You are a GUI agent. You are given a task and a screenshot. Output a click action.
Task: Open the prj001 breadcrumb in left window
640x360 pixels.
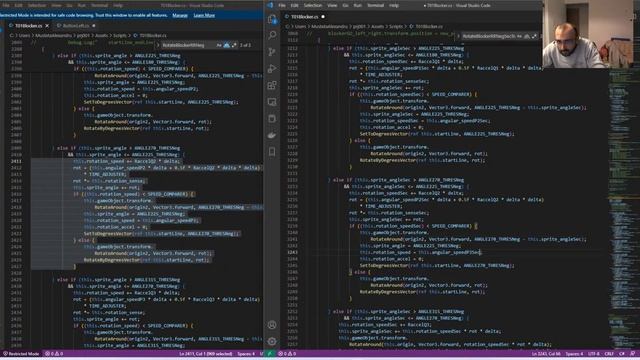pyautogui.click(x=83, y=36)
